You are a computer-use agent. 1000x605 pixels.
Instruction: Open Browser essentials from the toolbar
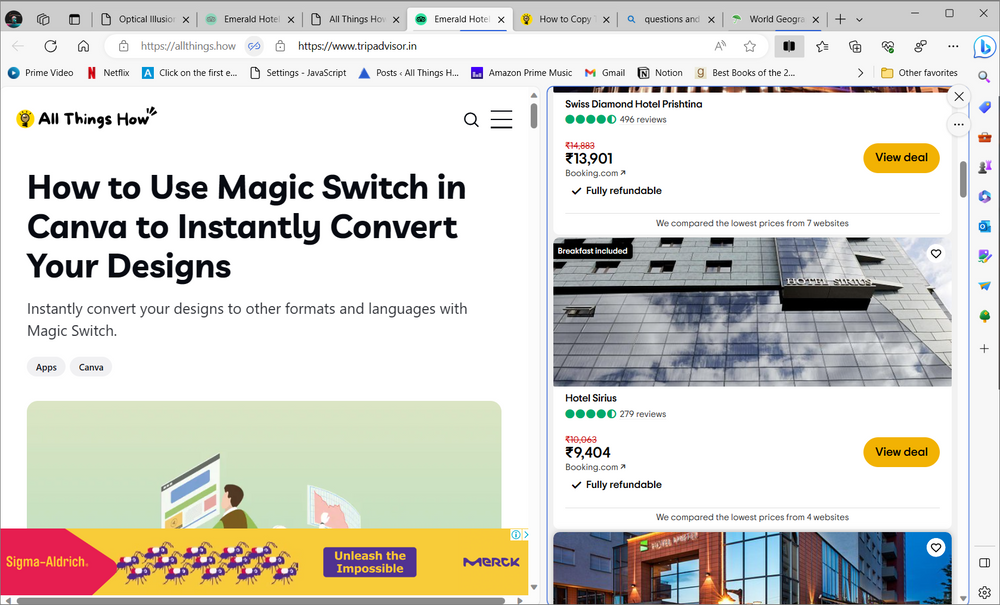click(887, 46)
